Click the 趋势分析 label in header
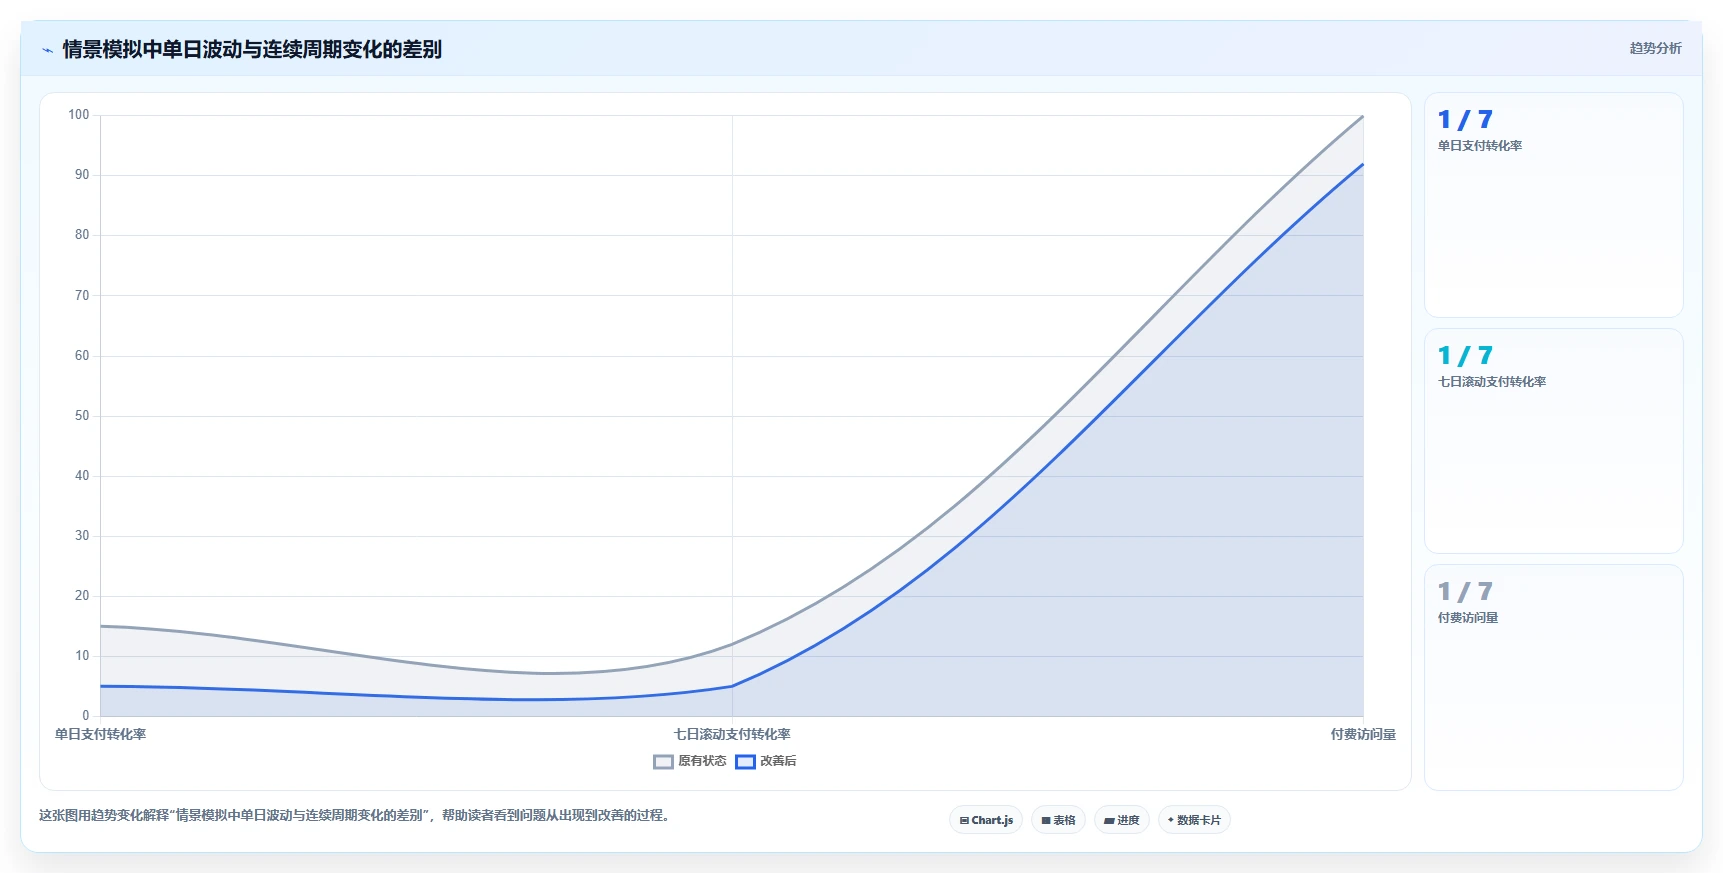Screen dimensions: 1723x873 coord(1655,48)
